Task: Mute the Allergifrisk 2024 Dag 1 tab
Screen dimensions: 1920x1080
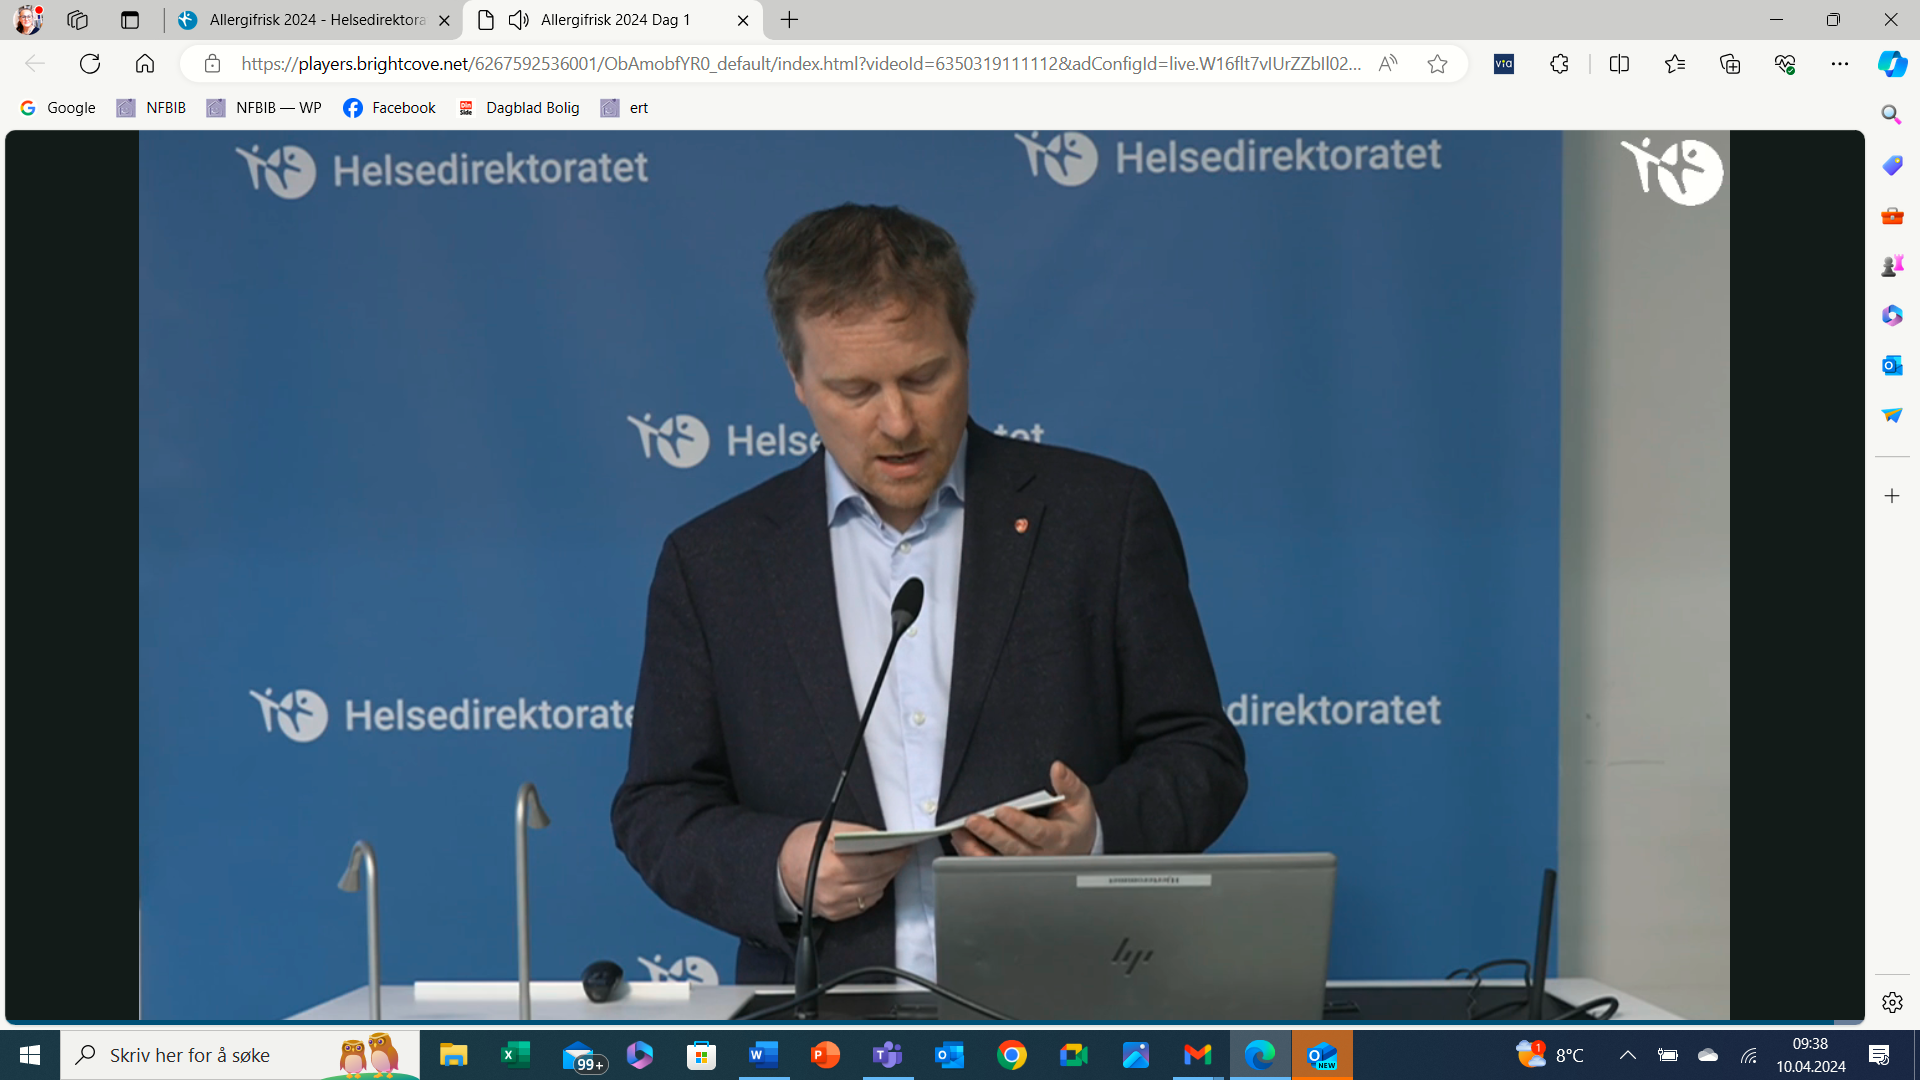Action: pos(517,19)
